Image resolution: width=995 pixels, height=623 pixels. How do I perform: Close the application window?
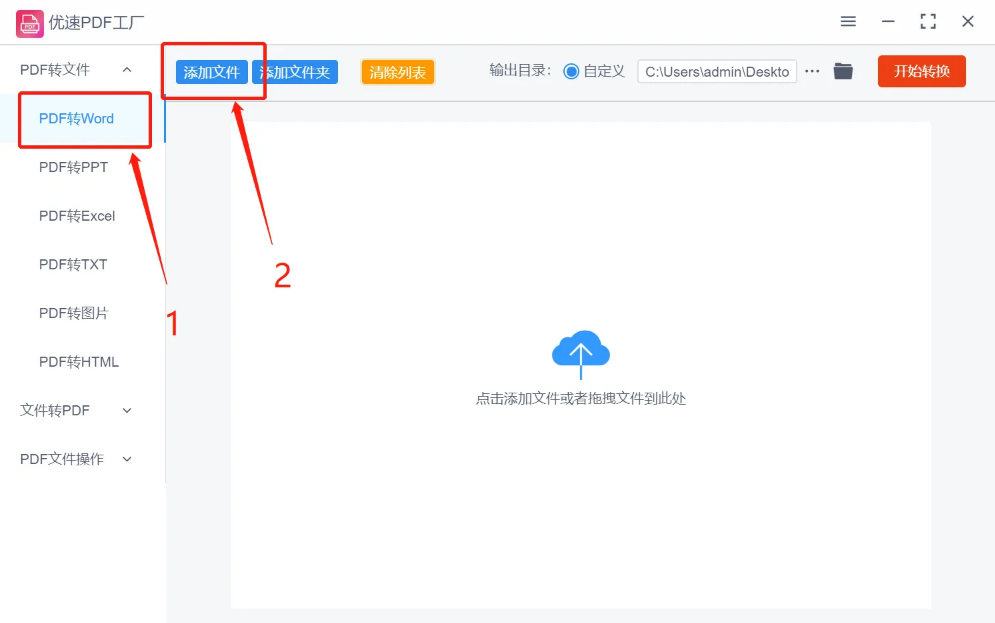tap(968, 22)
